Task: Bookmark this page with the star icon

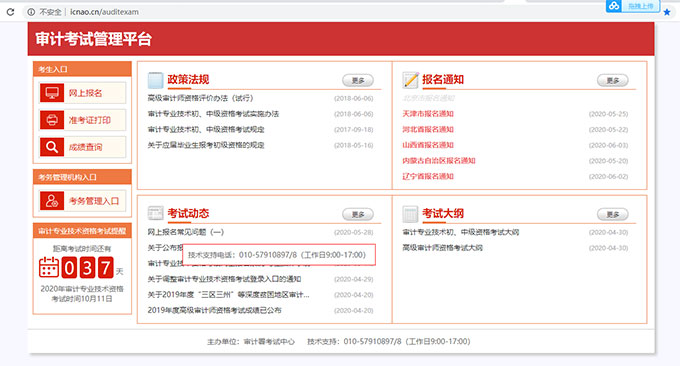Action: pos(667,12)
